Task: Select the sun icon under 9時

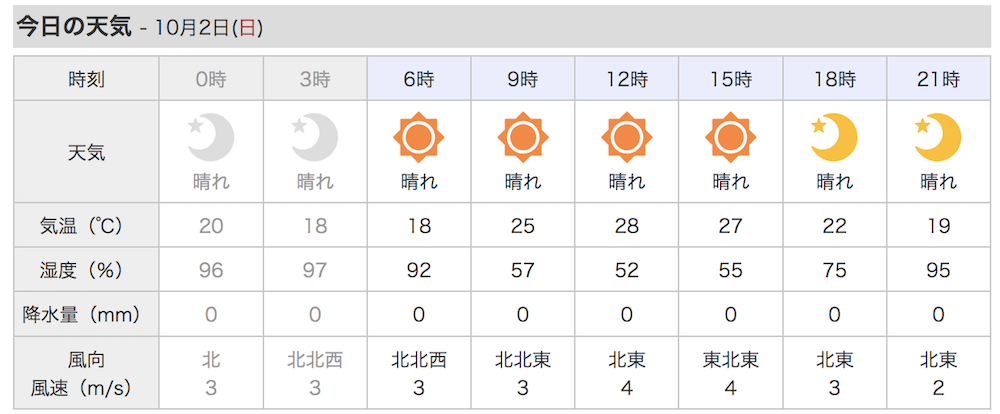Action: (523, 137)
